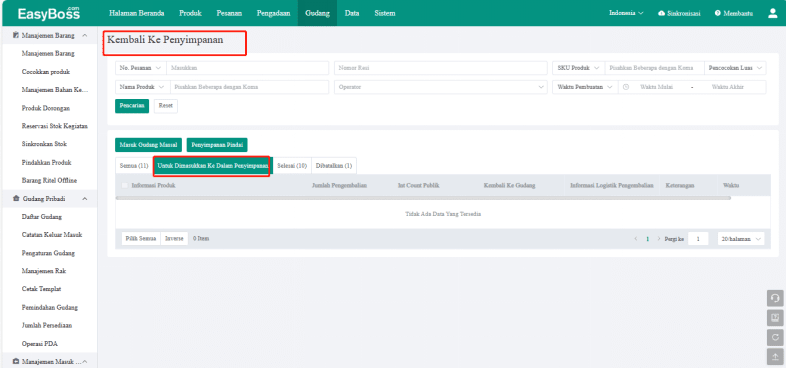The height and width of the screenshot is (368, 787).
Task: Open Manajemen Bahan Ke… in sidebar
Action: click(x=55, y=90)
